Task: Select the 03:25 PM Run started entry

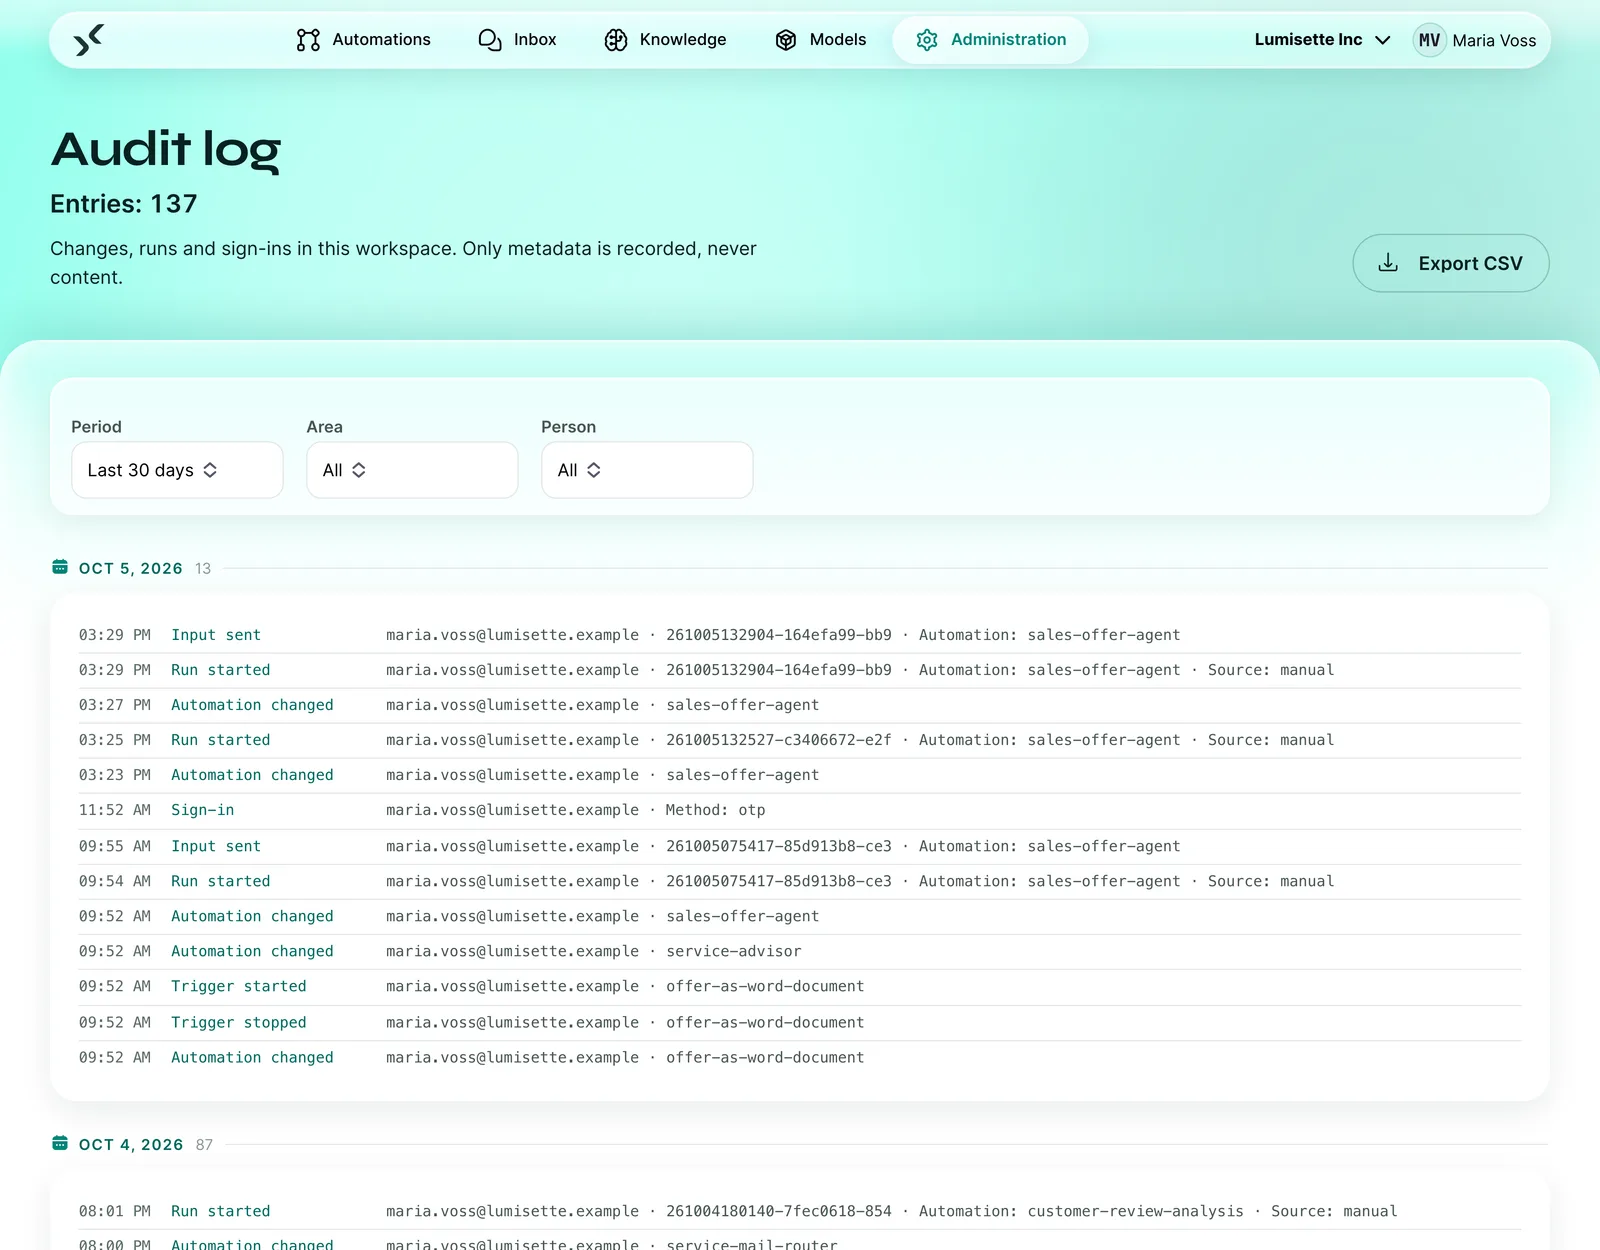Action: (800, 740)
